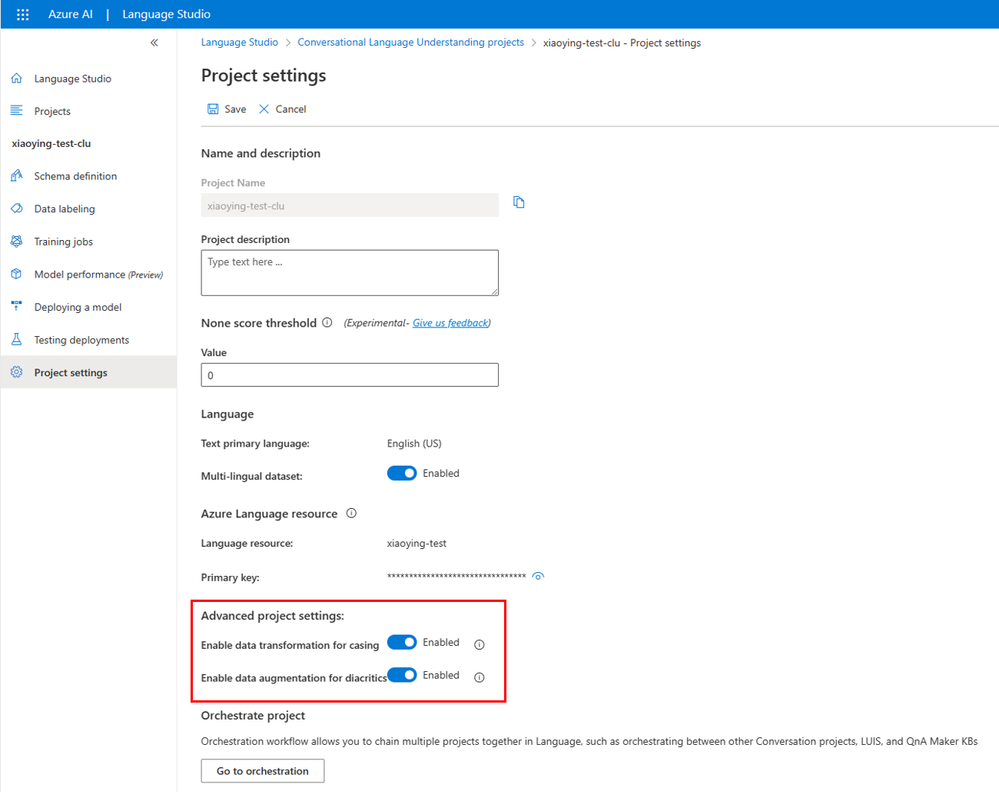Click the xiaoying-test language resource value
The image size is (999, 792).
(417, 544)
